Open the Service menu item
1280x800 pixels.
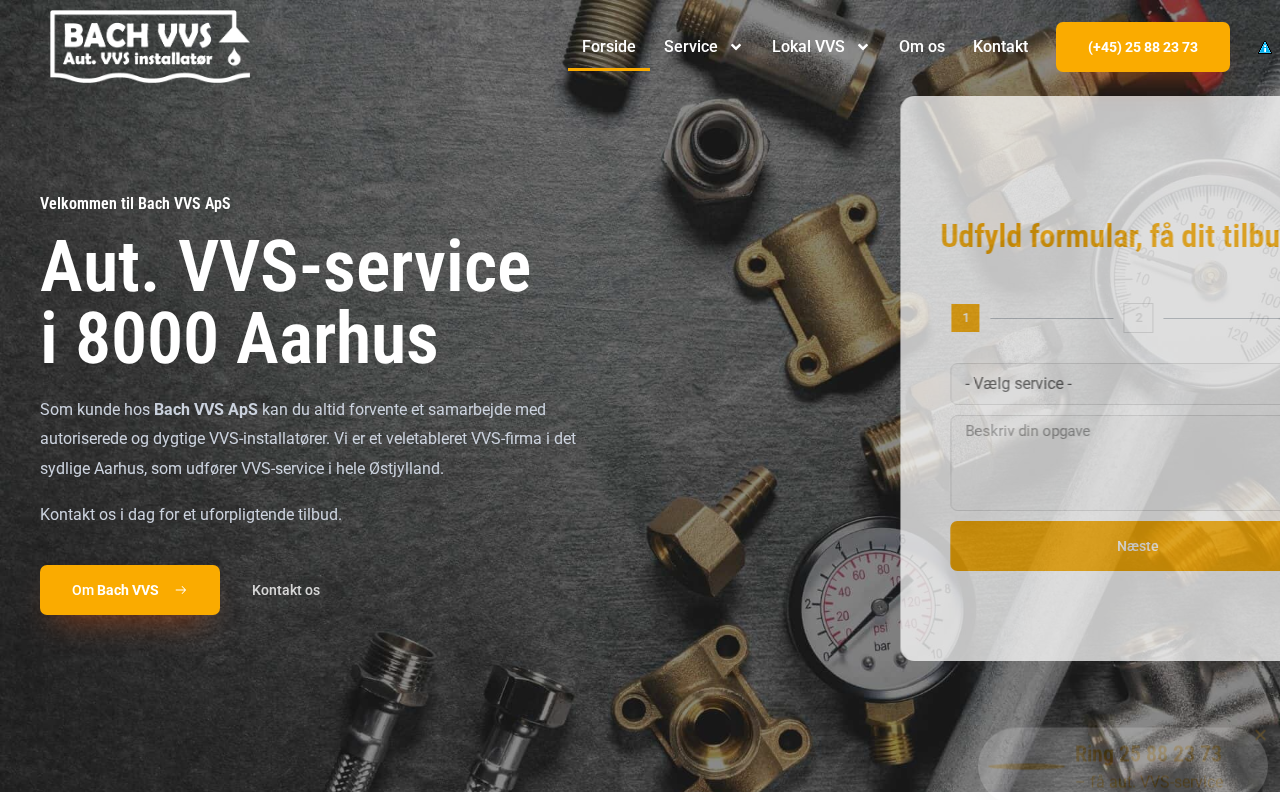point(691,47)
